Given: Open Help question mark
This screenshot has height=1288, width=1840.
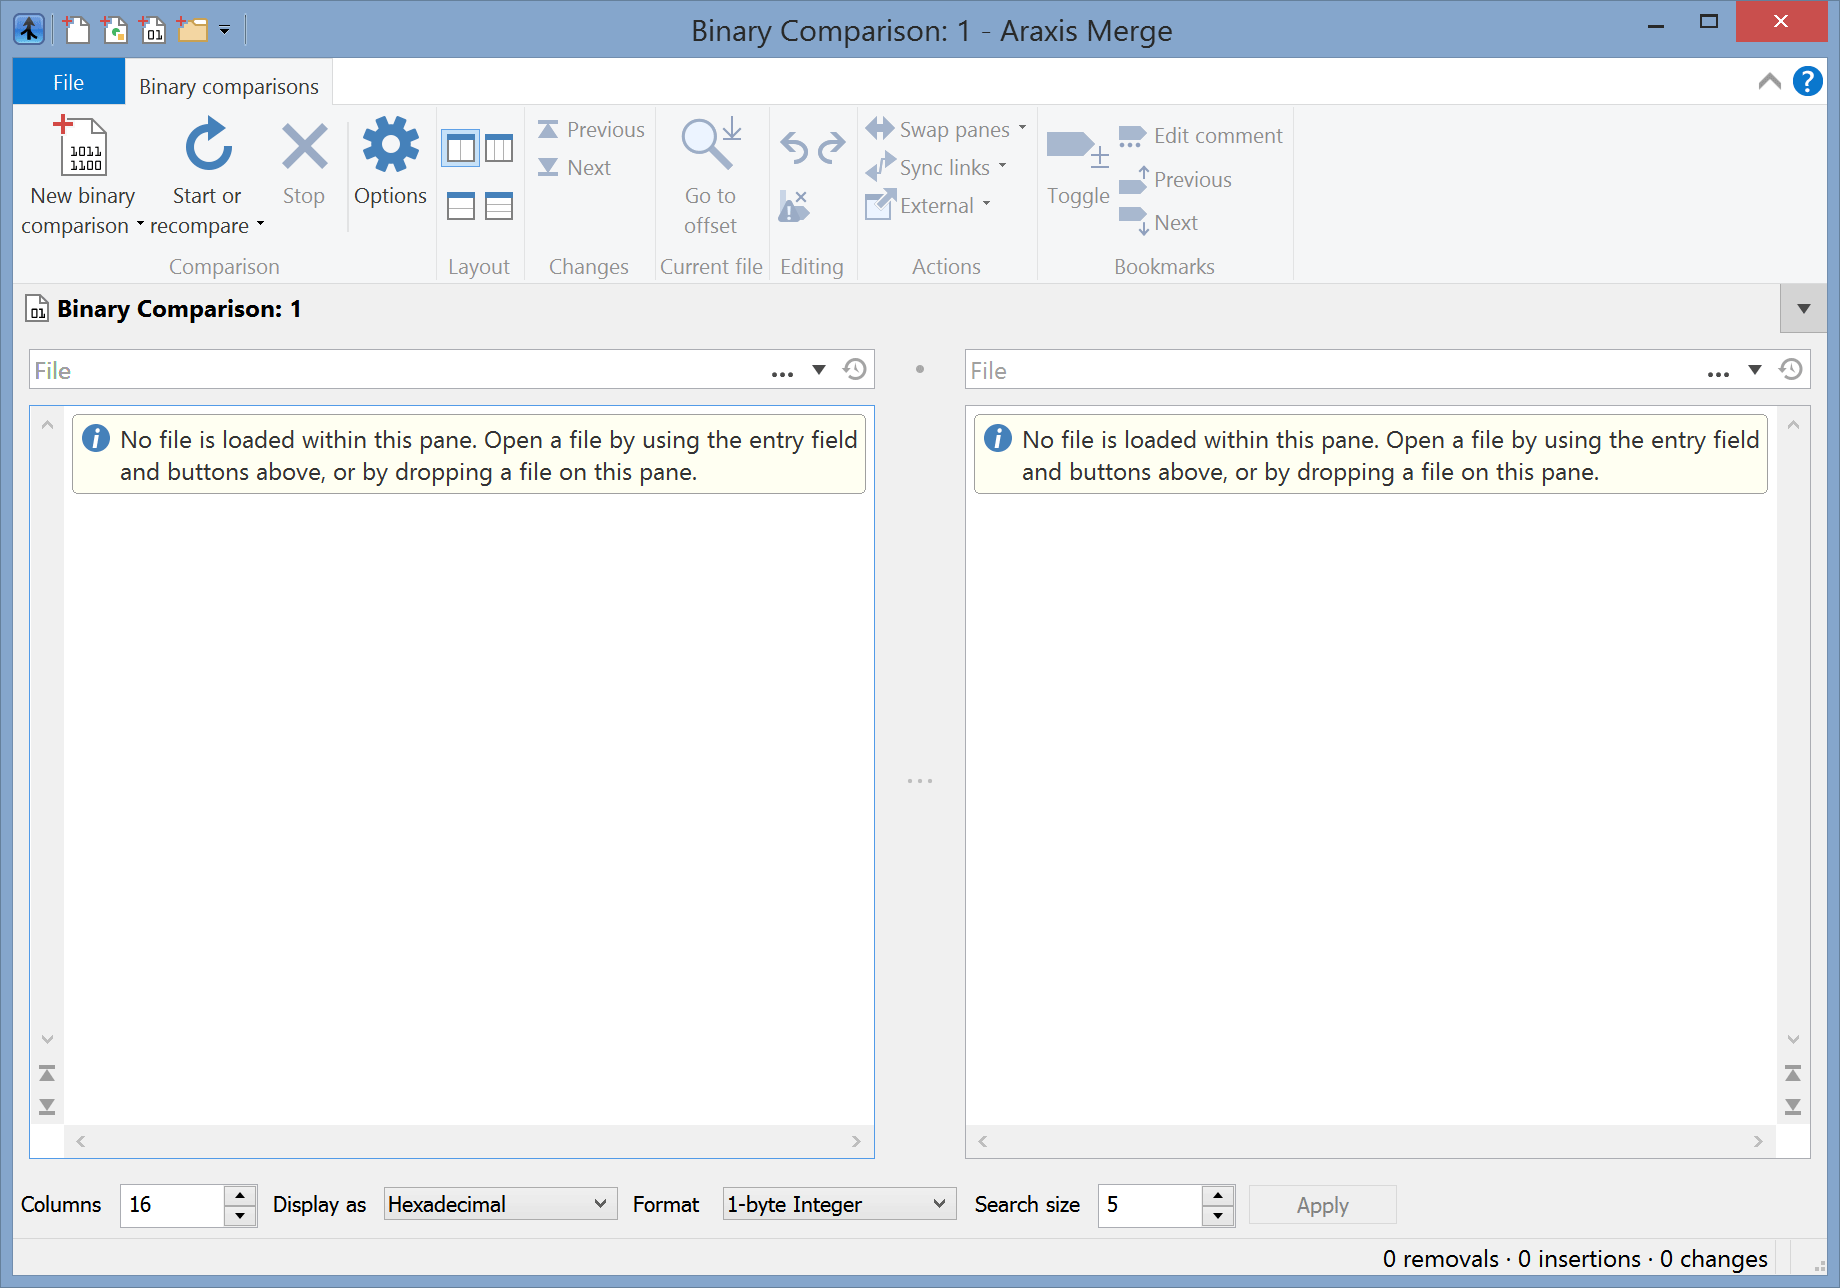Looking at the screenshot, I should click(1807, 81).
